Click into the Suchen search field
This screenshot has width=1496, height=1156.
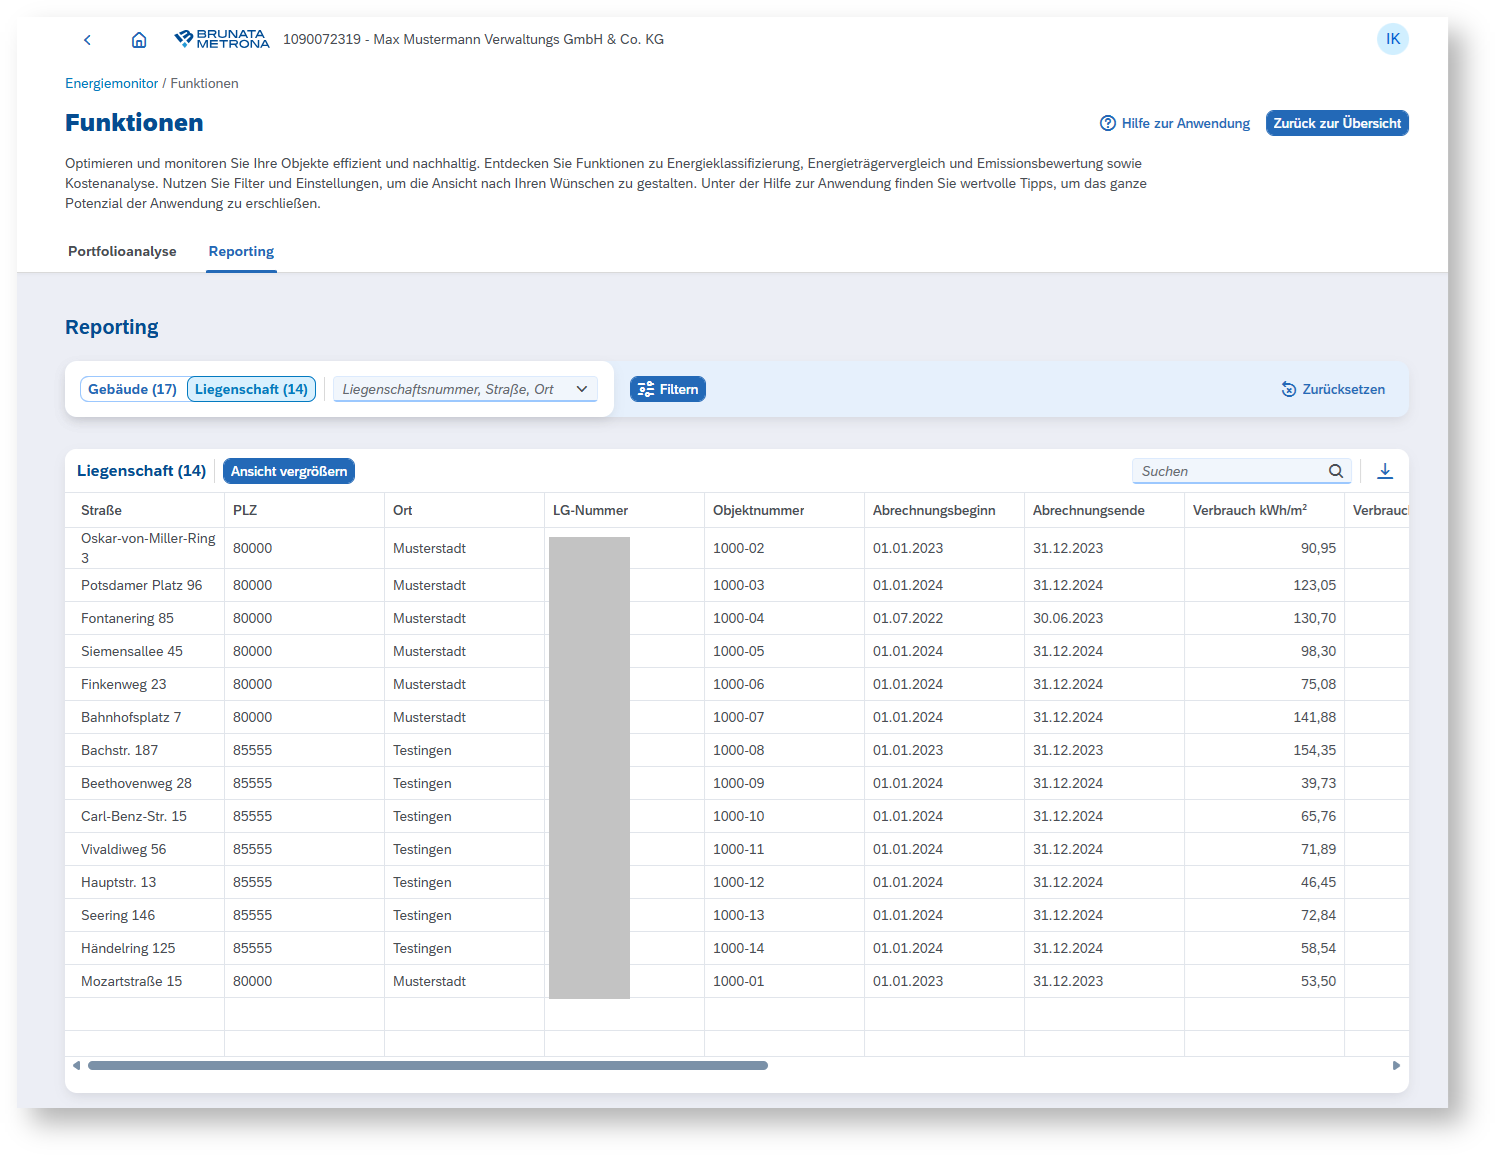coord(1230,471)
